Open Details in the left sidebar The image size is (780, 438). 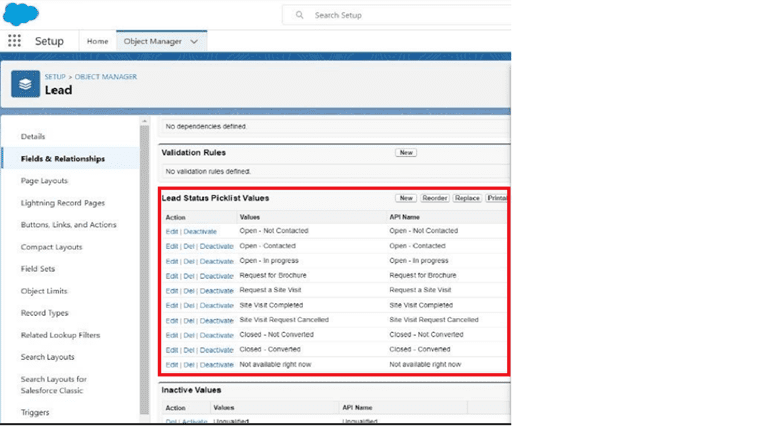click(33, 136)
